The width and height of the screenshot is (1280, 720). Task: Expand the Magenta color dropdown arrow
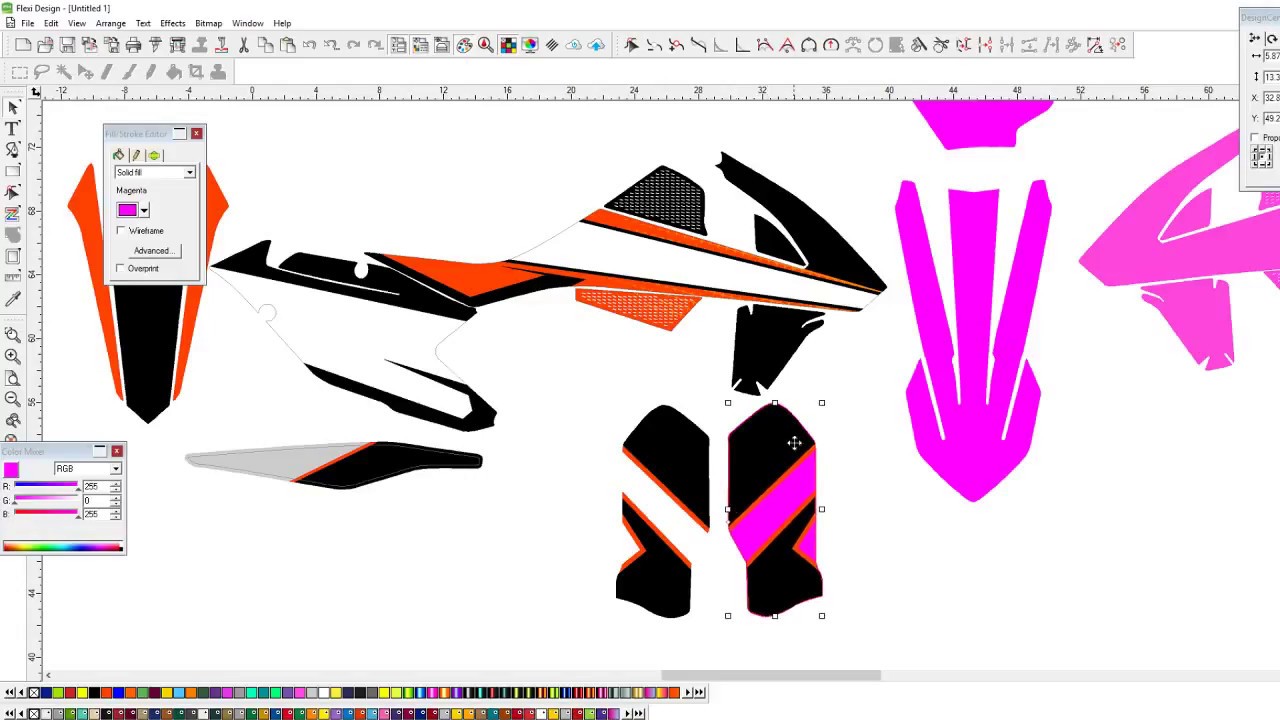pyautogui.click(x=144, y=210)
